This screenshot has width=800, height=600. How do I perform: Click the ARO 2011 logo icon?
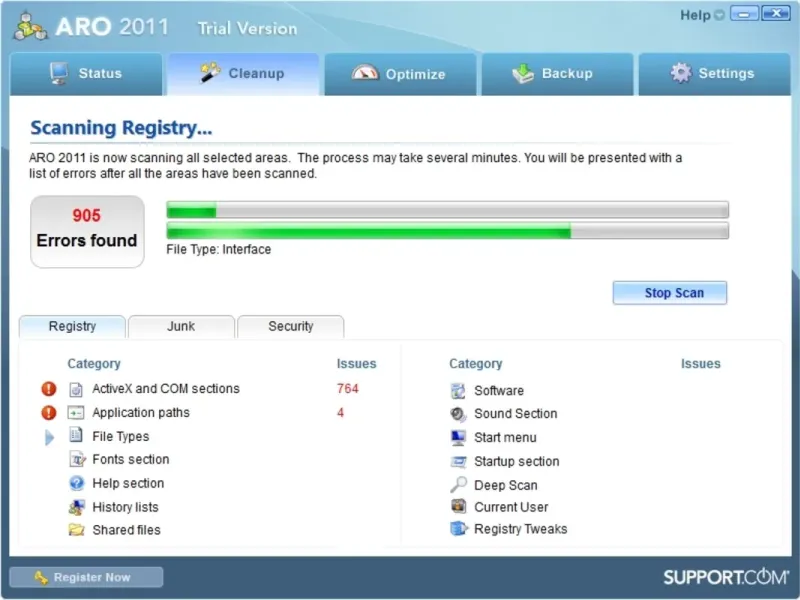tap(30, 26)
